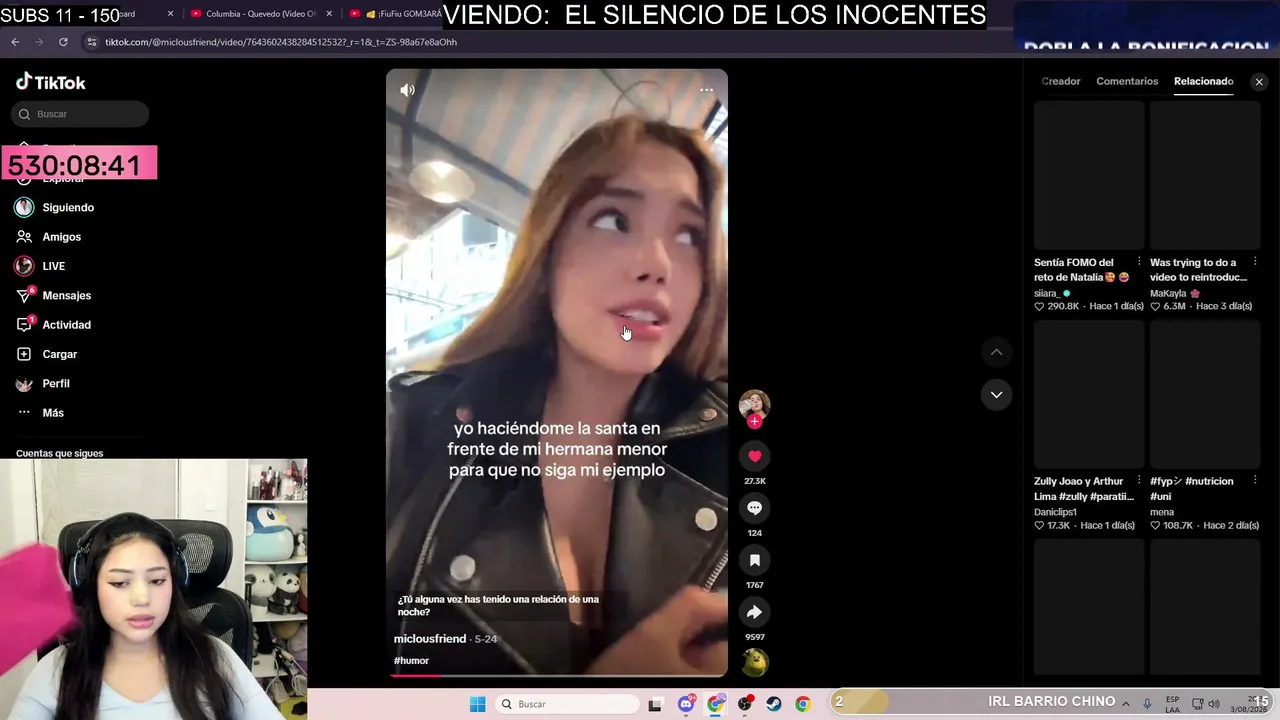Like the video with the heart icon
Screen dimensions: 1280x720
(x=754, y=456)
